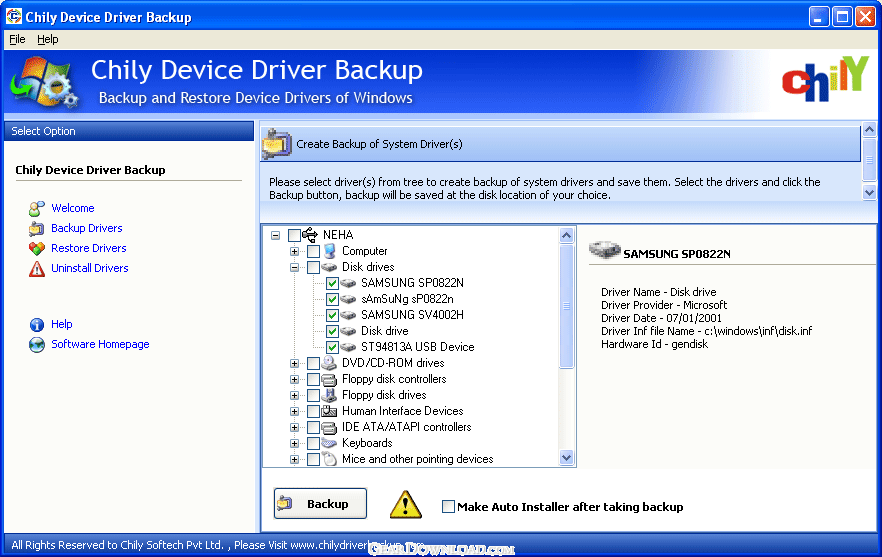This screenshot has height=557, width=882.
Task: Click the Software Homepage globe icon
Action: click(37, 344)
